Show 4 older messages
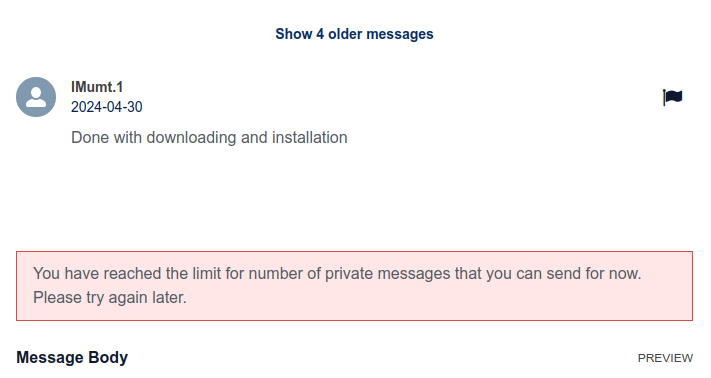Image resolution: width=711 pixels, height=378 pixels. 354,34
